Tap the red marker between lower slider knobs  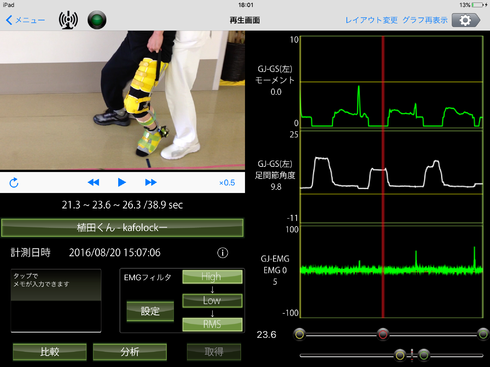click(412, 355)
